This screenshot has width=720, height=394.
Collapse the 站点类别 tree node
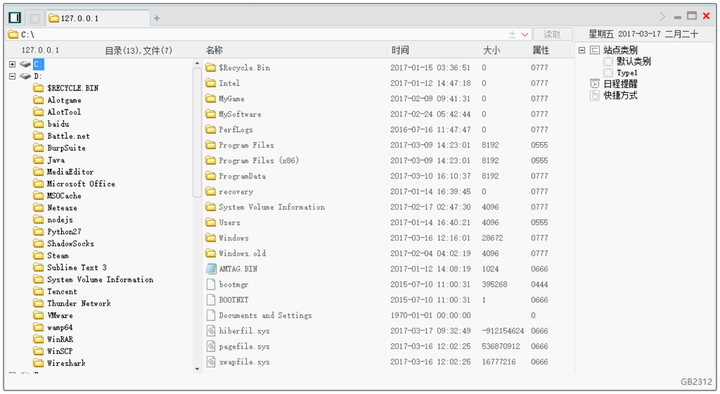pos(582,50)
